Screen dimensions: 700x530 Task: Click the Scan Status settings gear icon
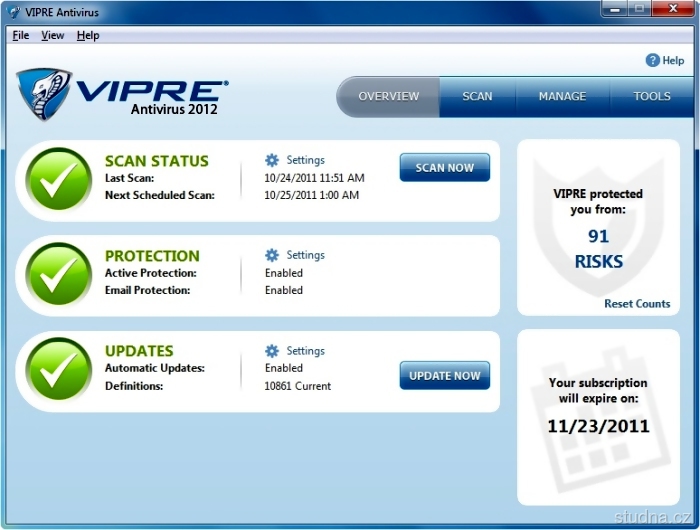click(271, 160)
